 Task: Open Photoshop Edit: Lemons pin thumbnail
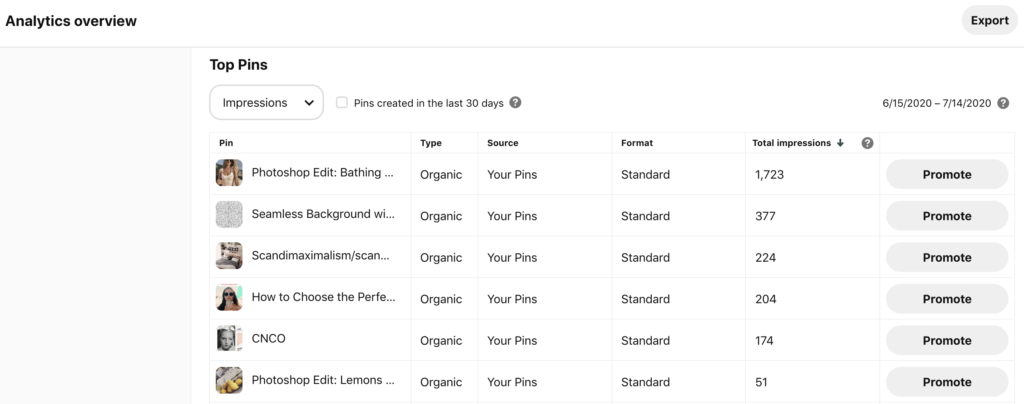click(229, 381)
